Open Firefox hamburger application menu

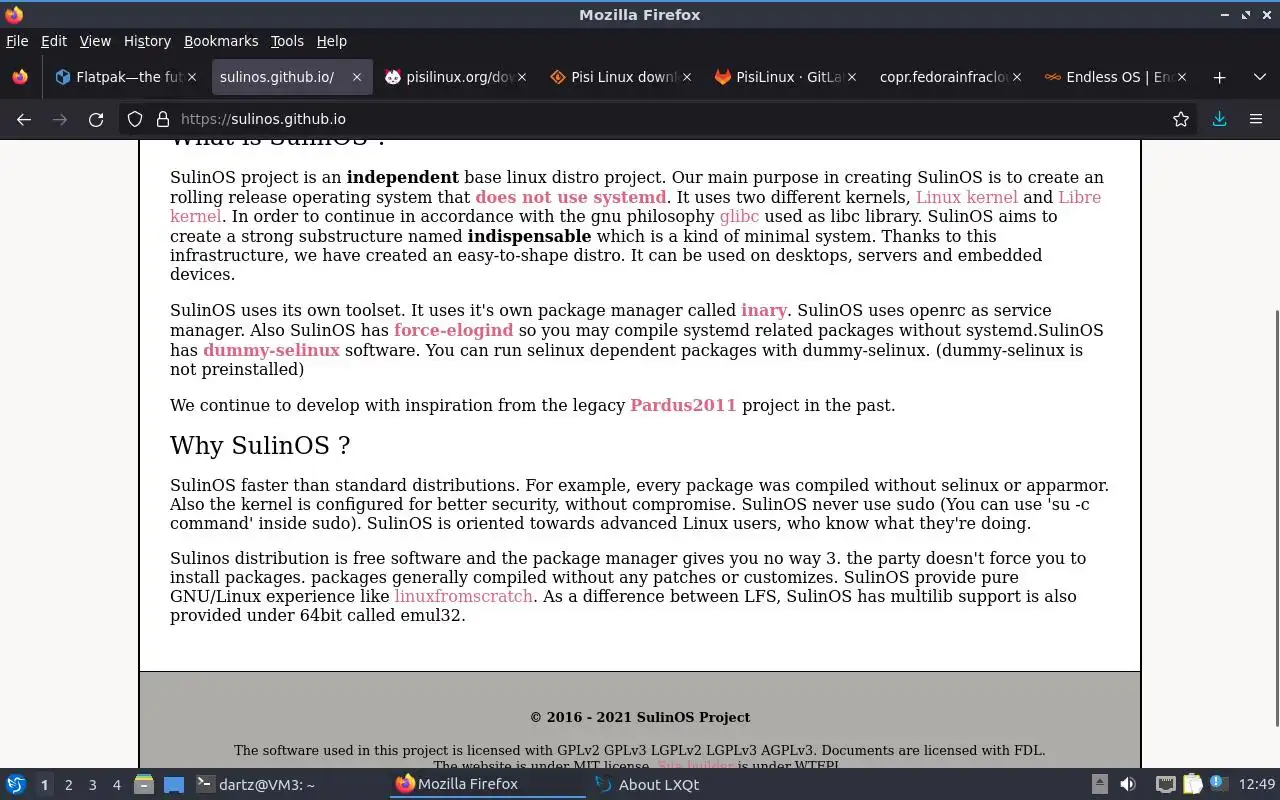1256,119
